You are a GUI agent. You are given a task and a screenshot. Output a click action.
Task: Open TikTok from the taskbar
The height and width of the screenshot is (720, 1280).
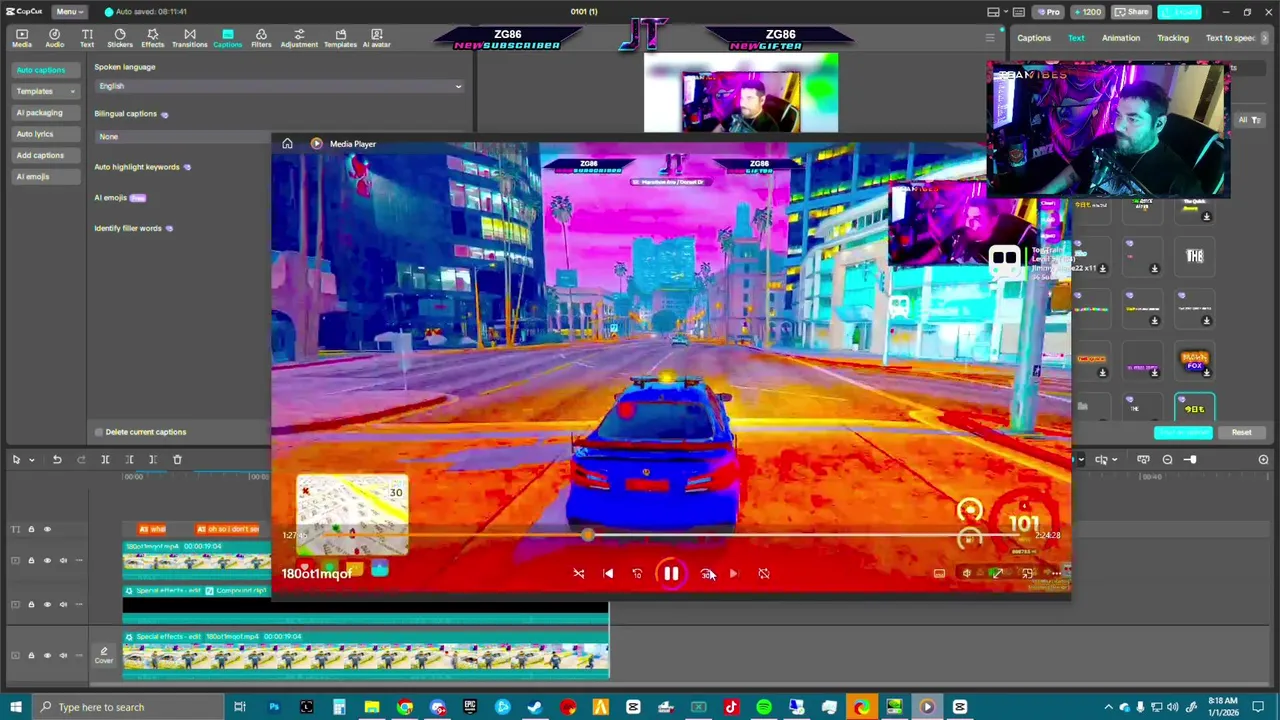click(x=731, y=707)
